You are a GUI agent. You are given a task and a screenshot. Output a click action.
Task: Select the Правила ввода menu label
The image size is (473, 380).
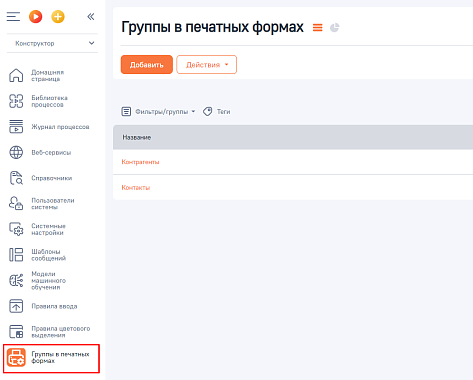(x=54, y=306)
